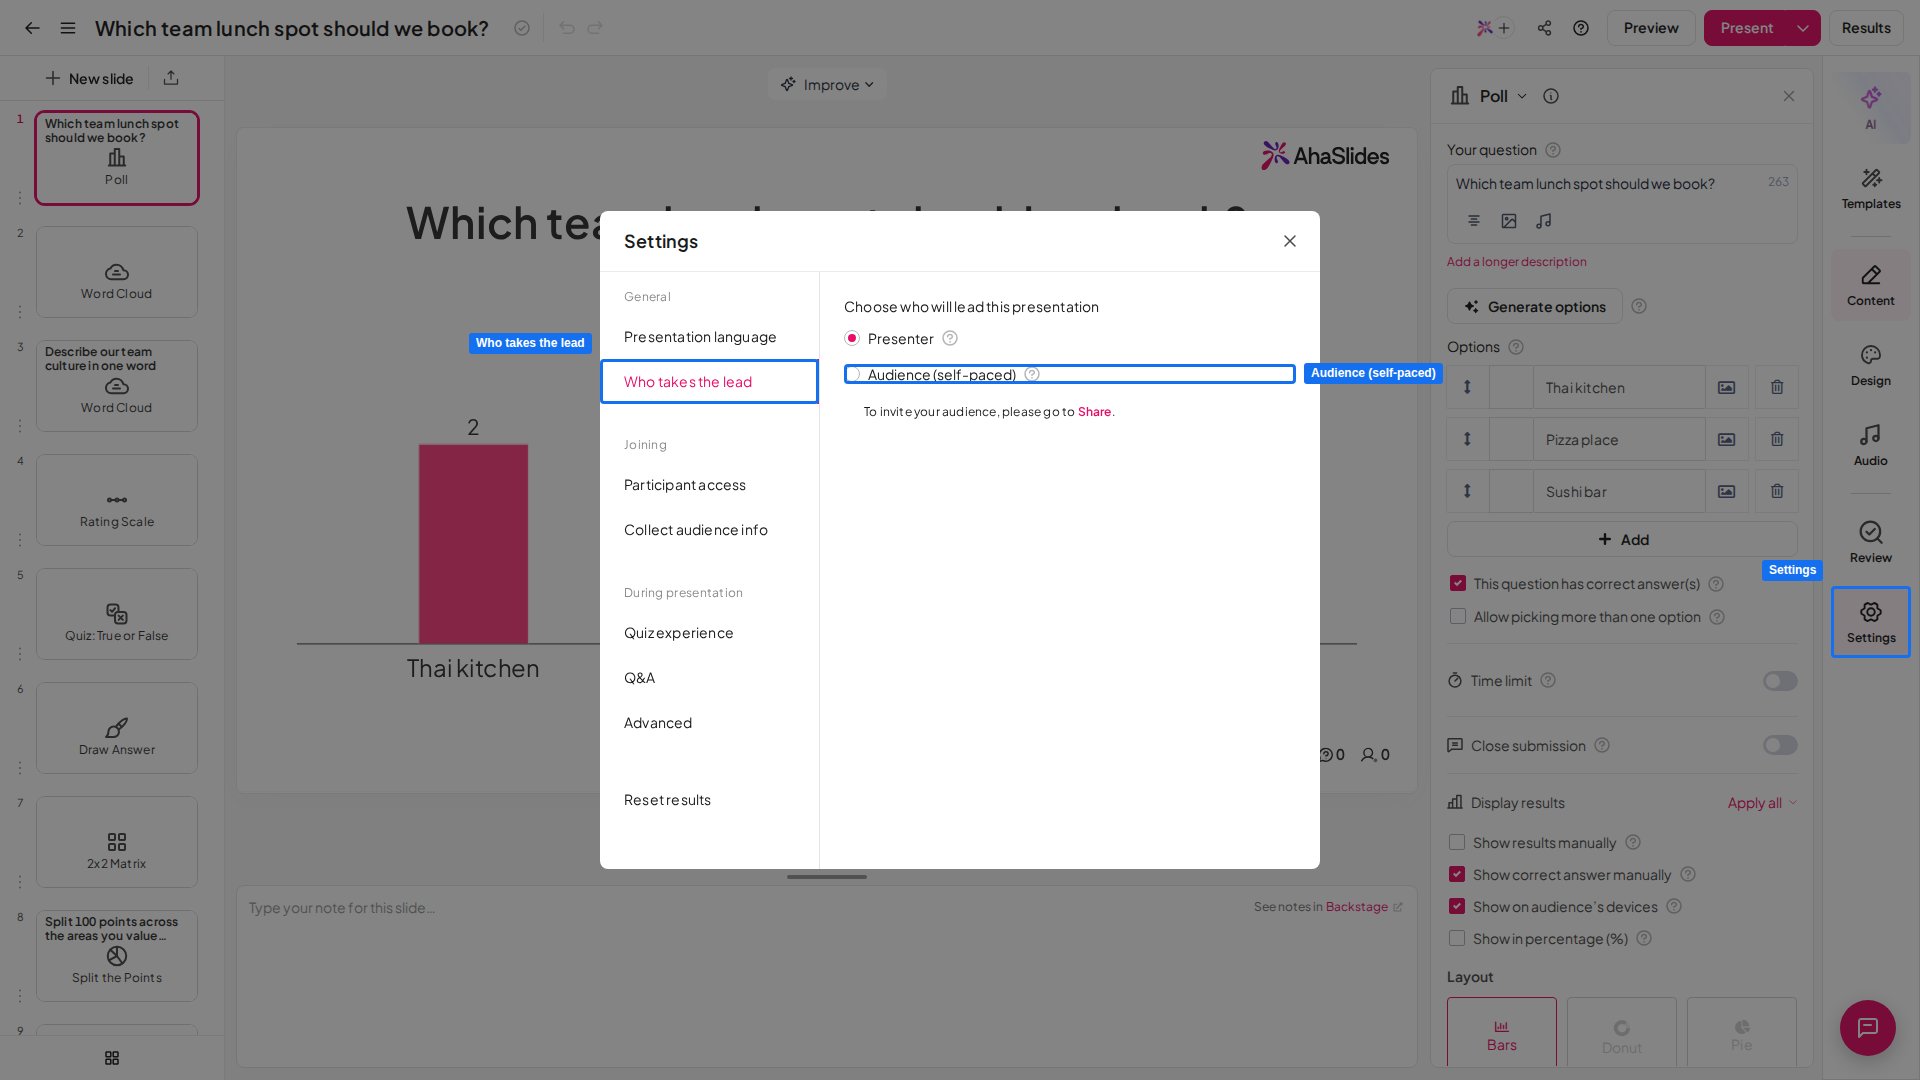Click the undo arrow icon
1920x1080 pixels.
(x=567, y=28)
